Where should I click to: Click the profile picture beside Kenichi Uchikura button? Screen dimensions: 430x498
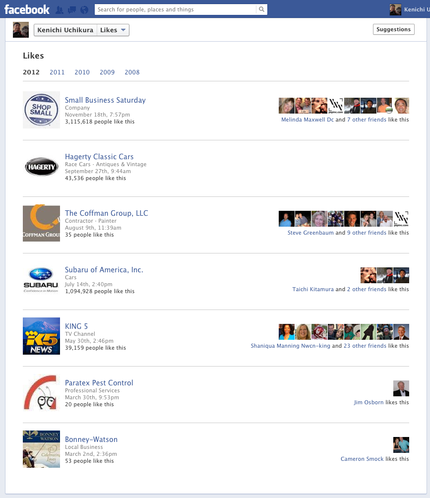click(21, 30)
